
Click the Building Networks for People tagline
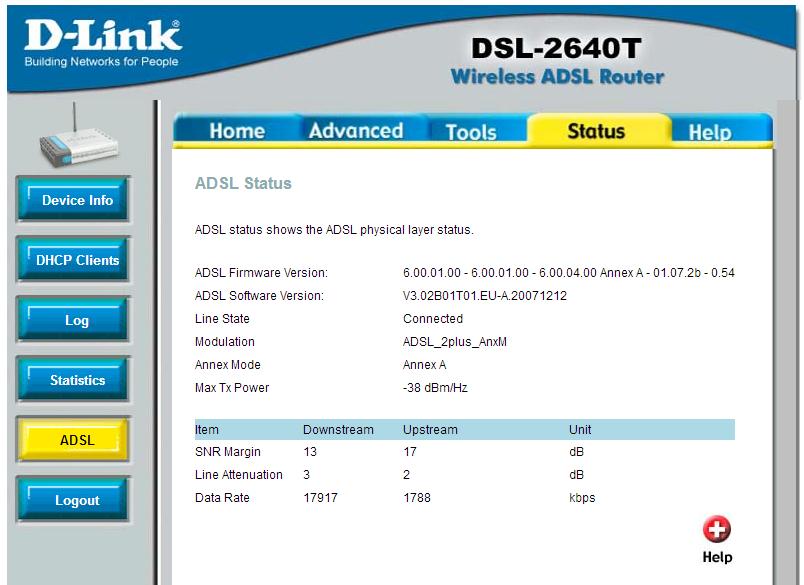pos(102,62)
